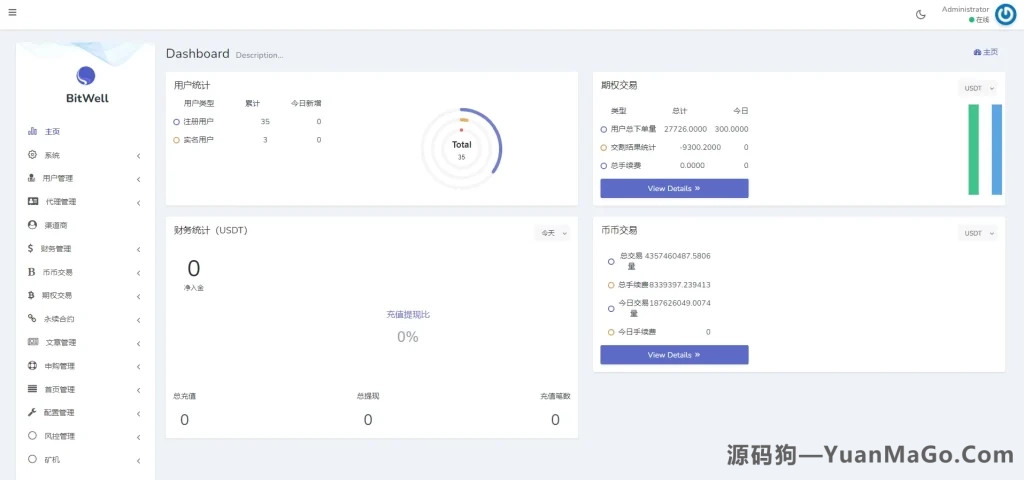The height and width of the screenshot is (480, 1024).
Task: Toggle the 注册用户 legend marker
Action: (176, 121)
